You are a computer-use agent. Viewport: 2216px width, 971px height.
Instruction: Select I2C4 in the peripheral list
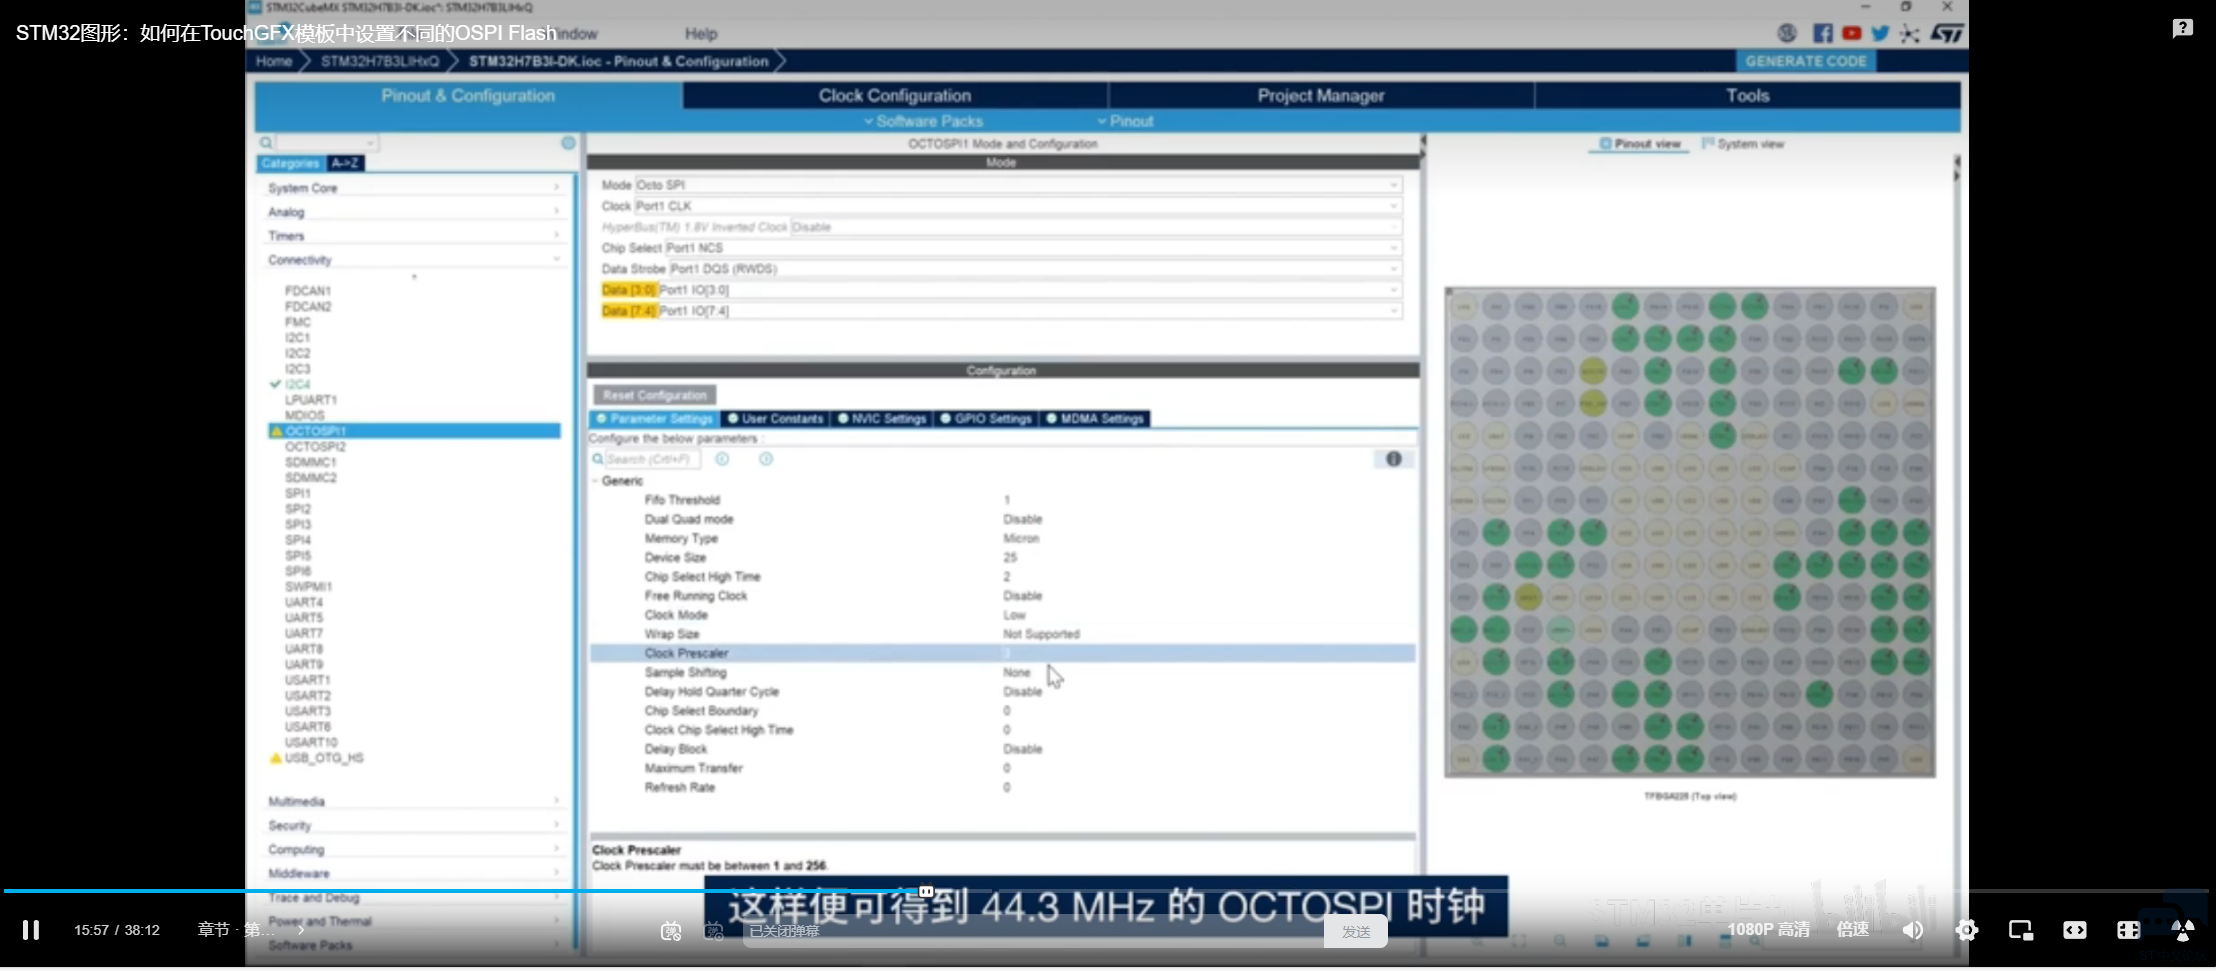tap(297, 384)
